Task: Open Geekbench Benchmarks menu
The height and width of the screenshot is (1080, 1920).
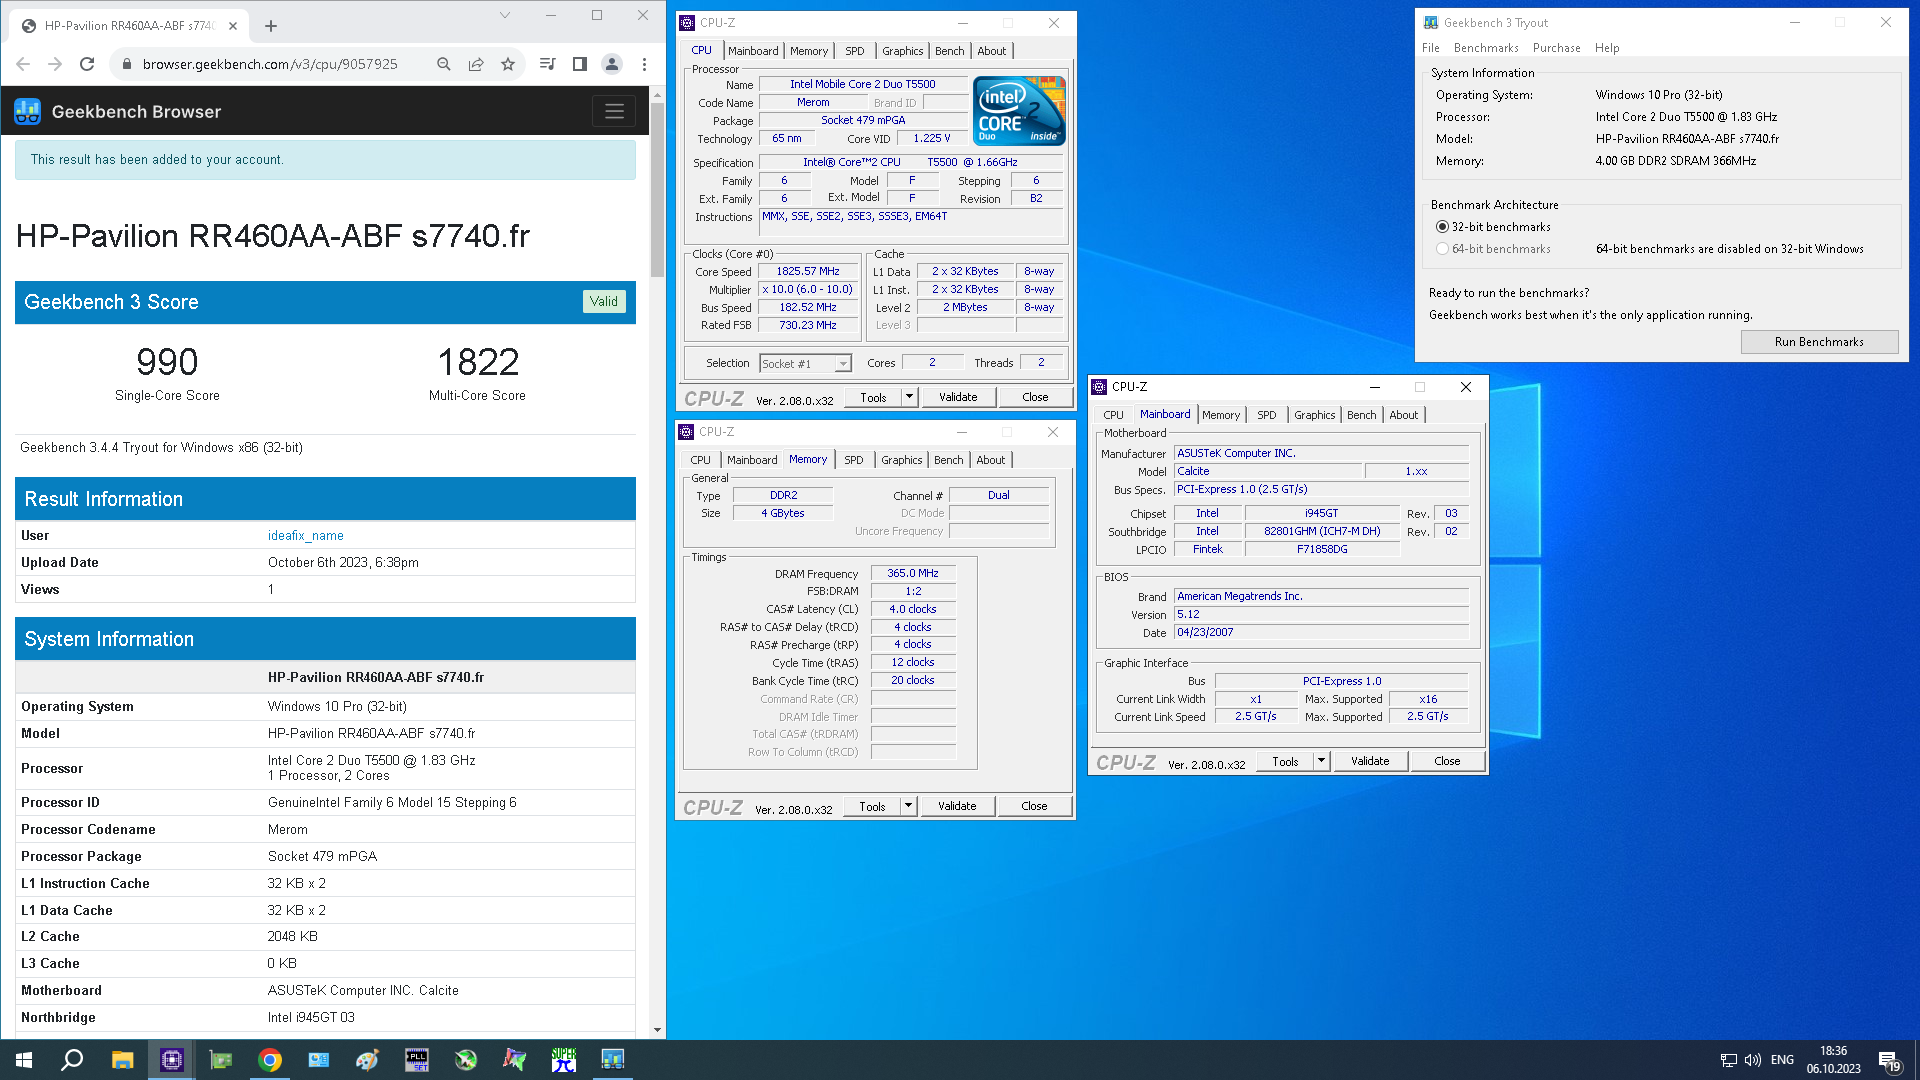Action: 1486,48
